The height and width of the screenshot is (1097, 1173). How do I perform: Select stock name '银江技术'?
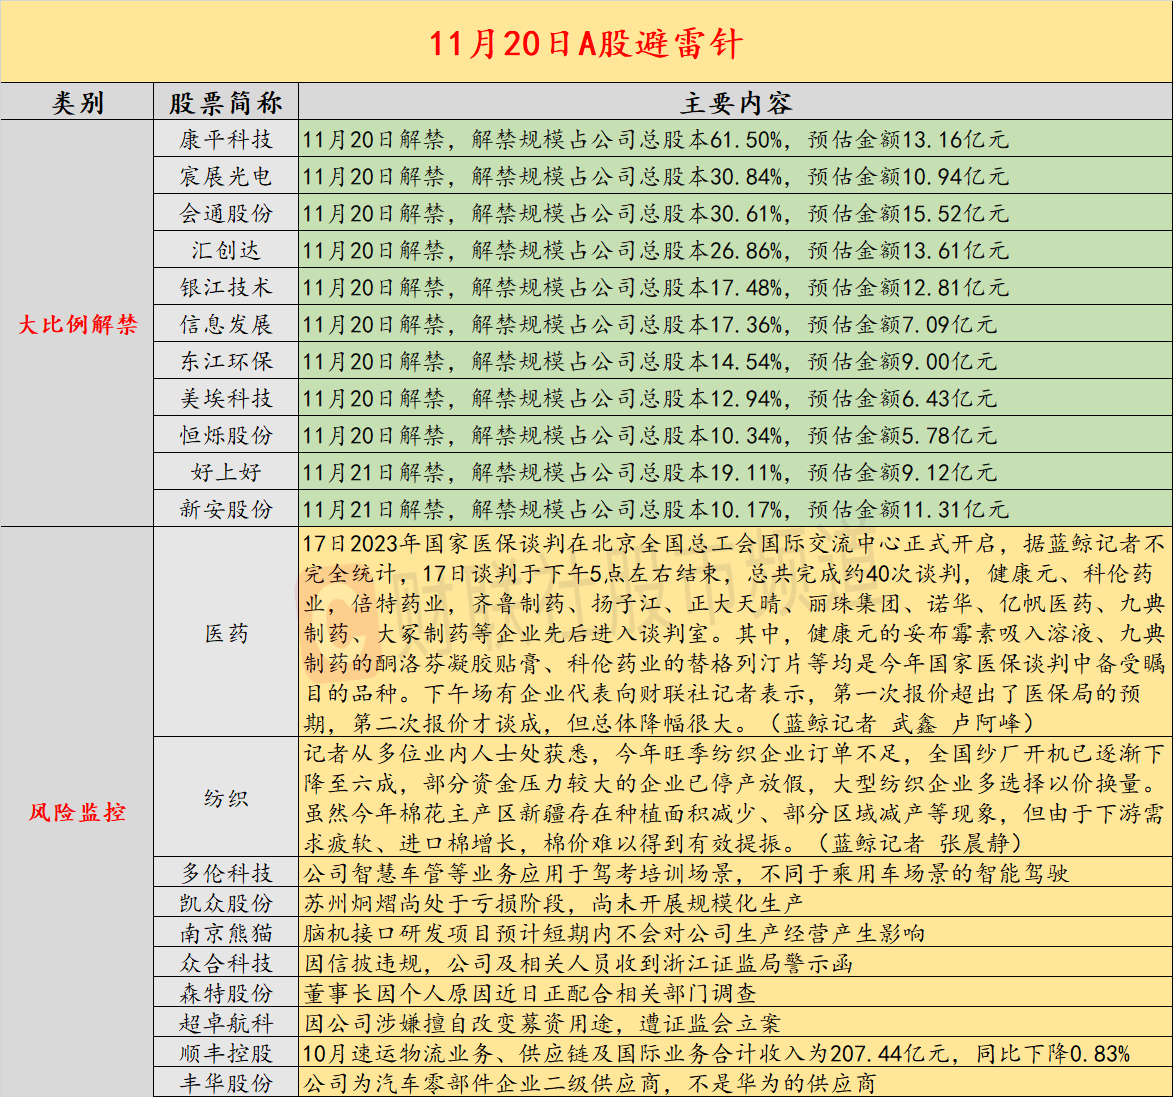click(x=226, y=287)
